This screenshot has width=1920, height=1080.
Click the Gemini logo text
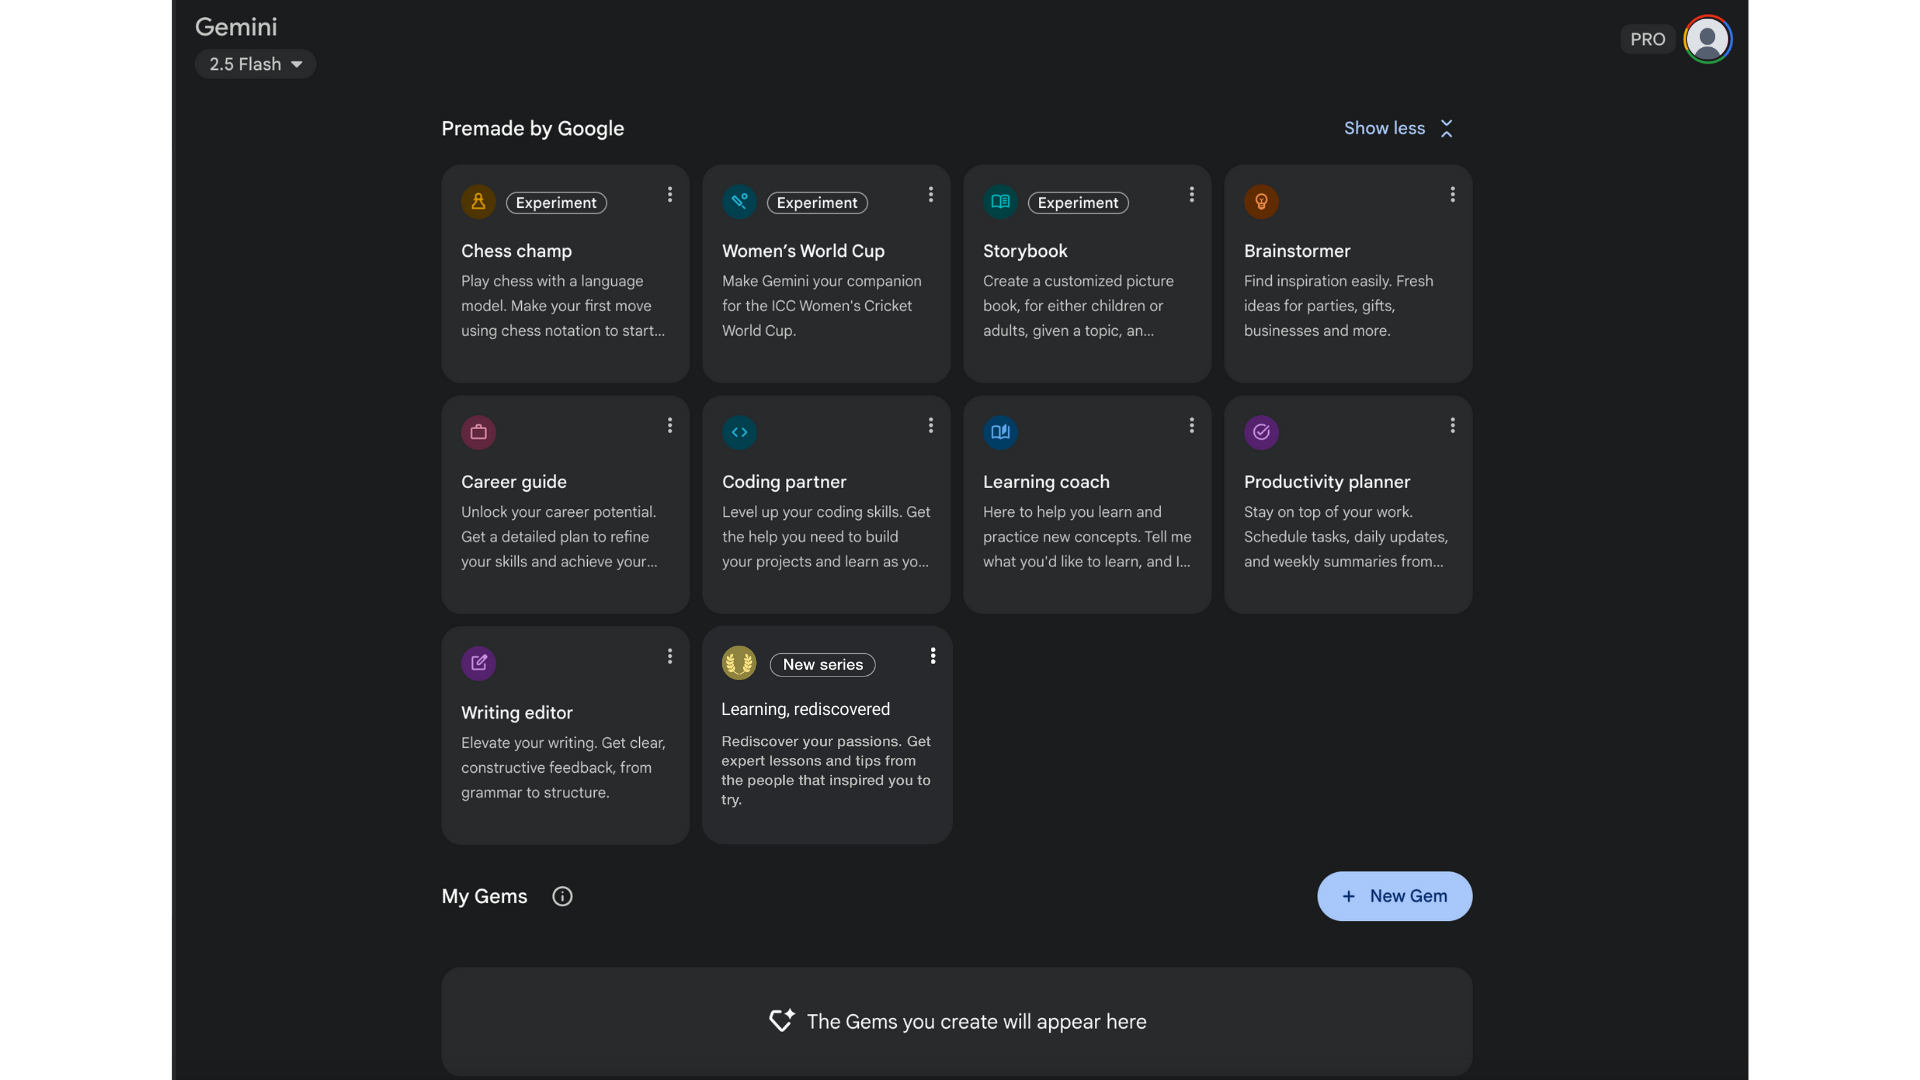(x=236, y=27)
